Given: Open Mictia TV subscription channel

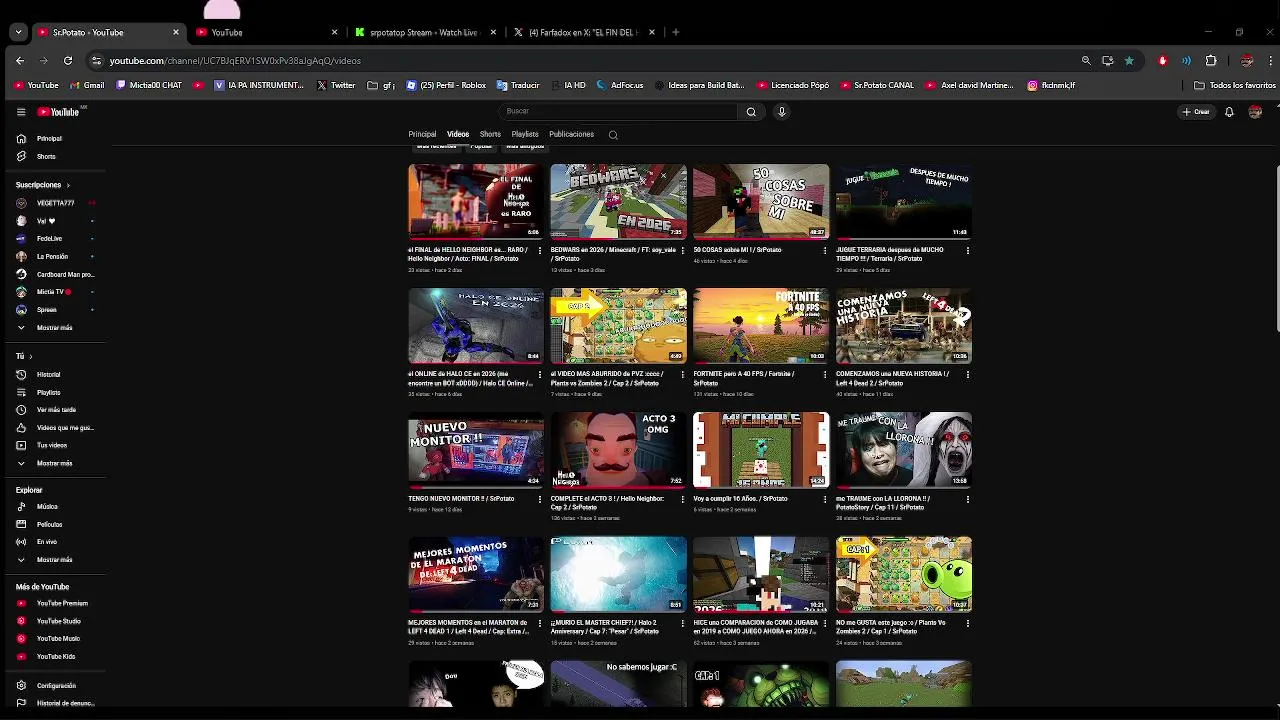Looking at the screenshot, I should pyautogui.click(x=50, y=292).
